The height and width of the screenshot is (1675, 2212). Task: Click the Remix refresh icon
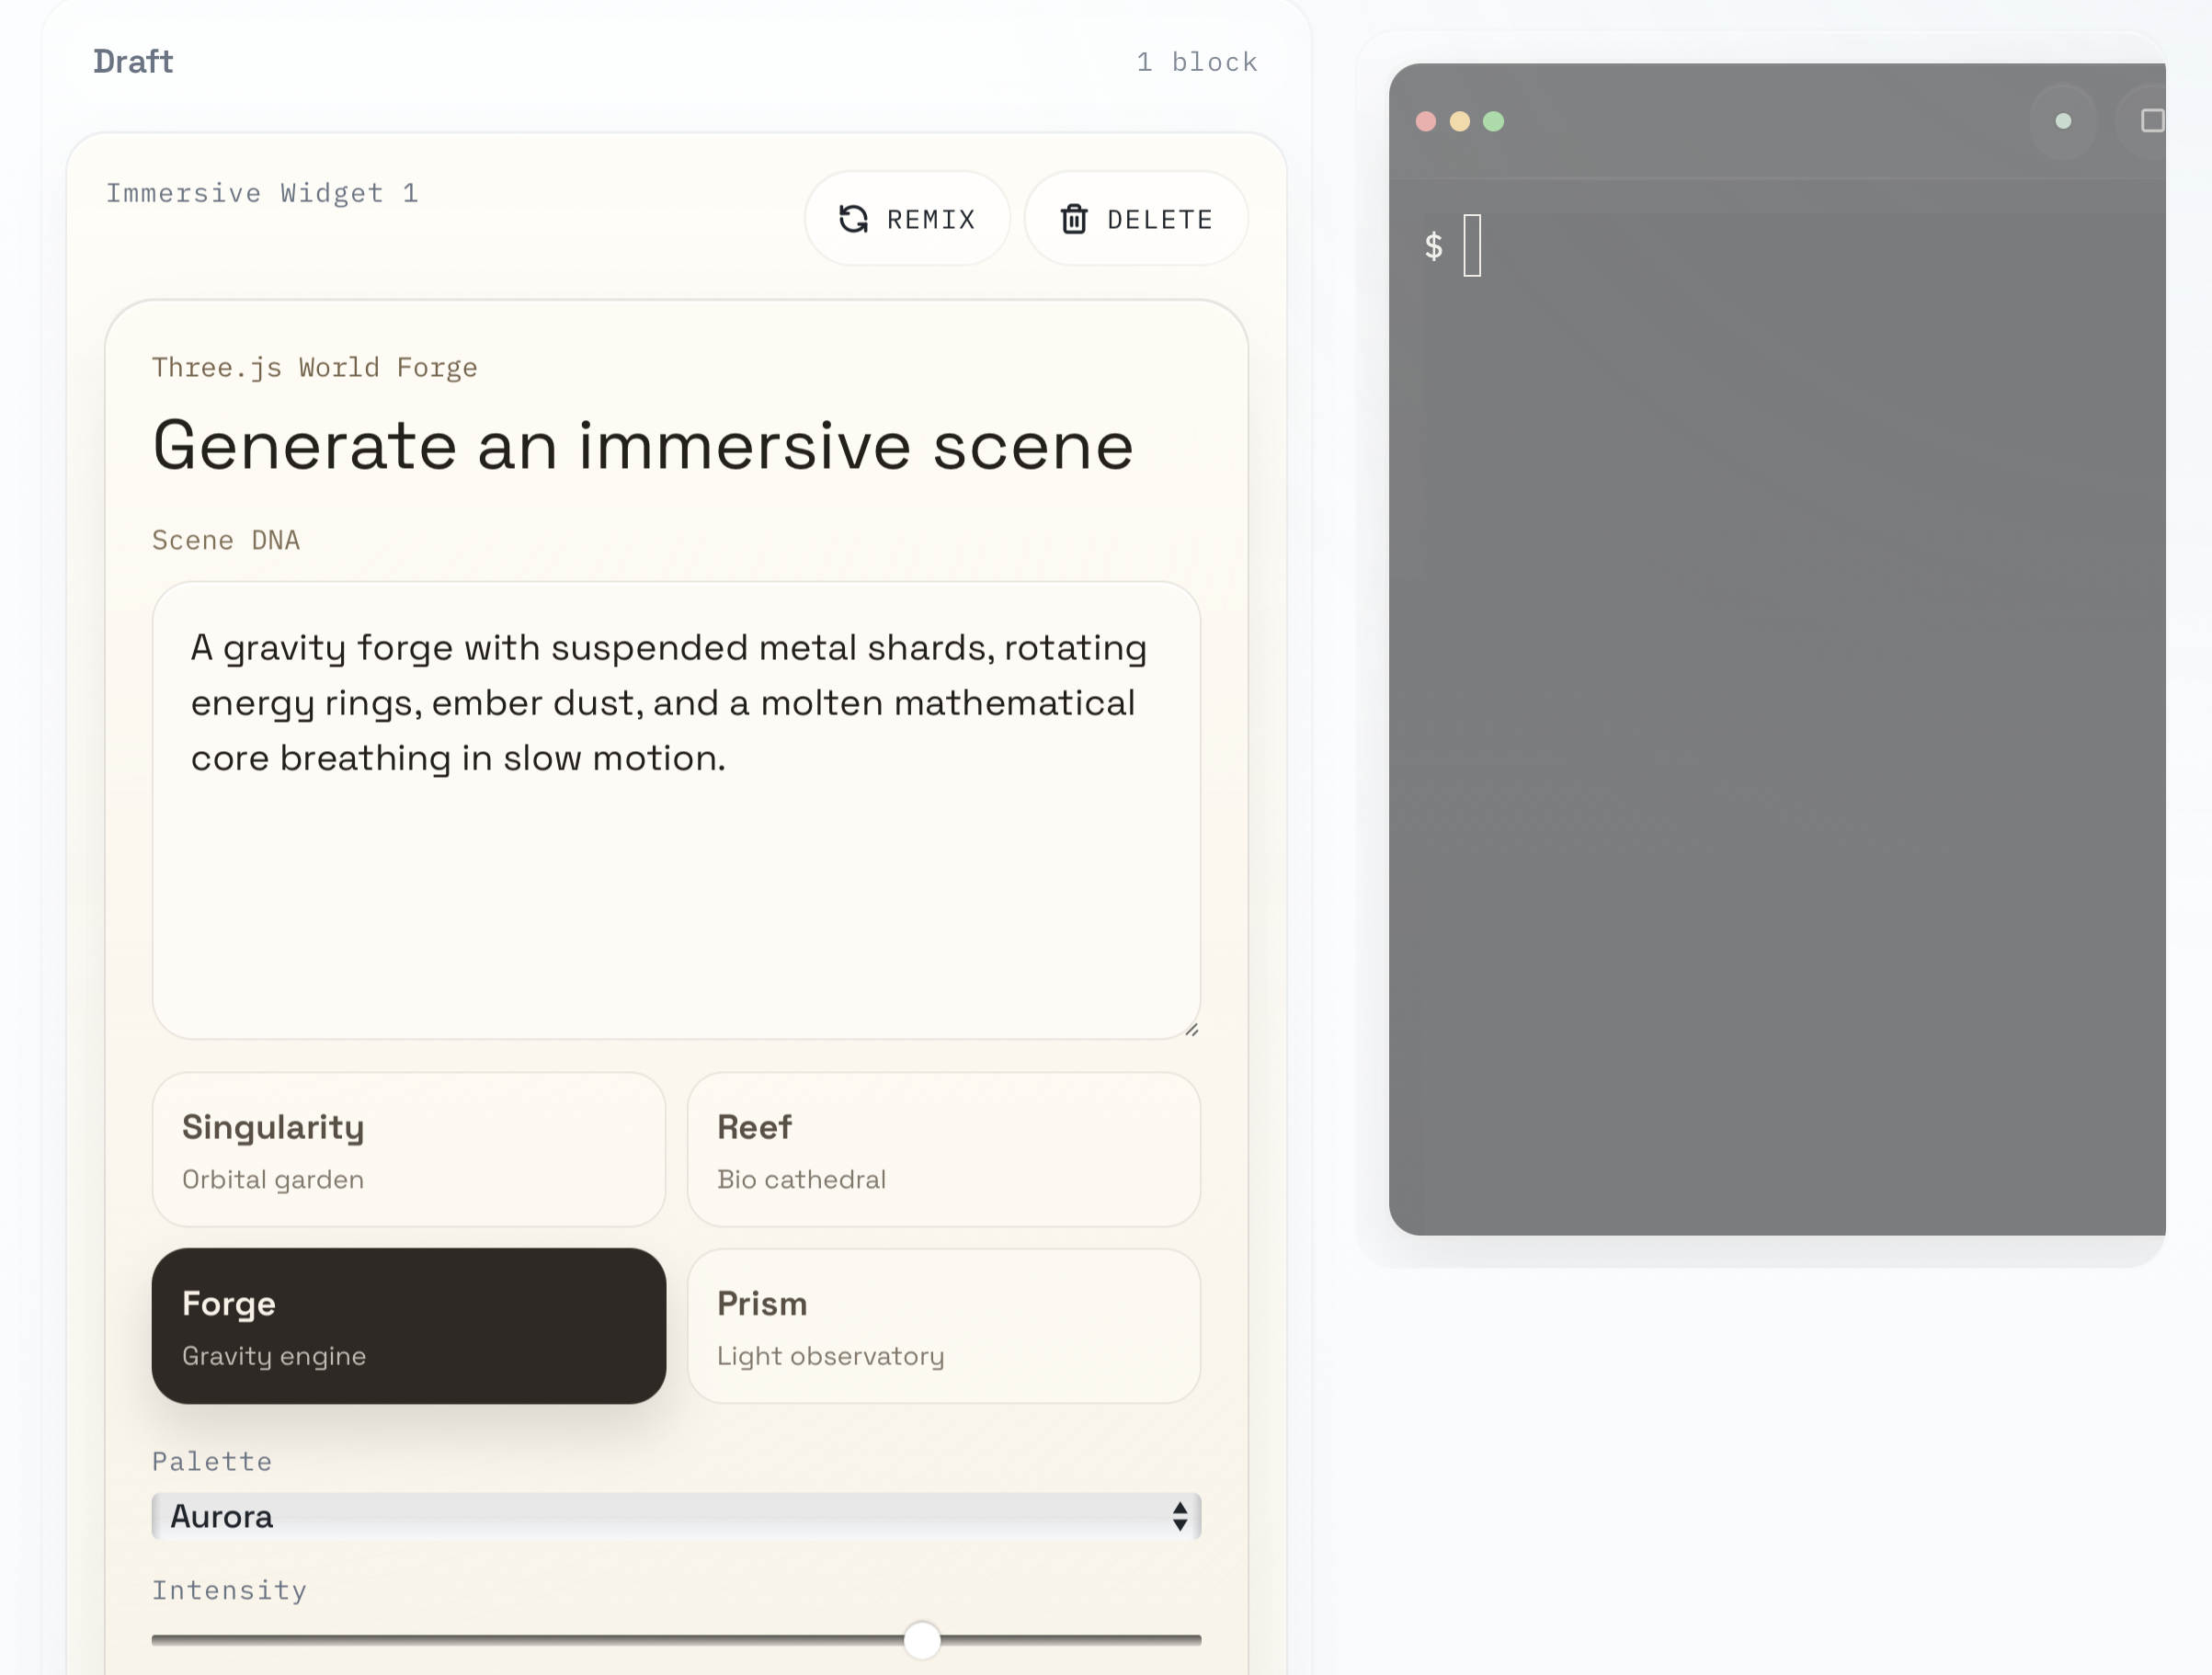[854, 218]
